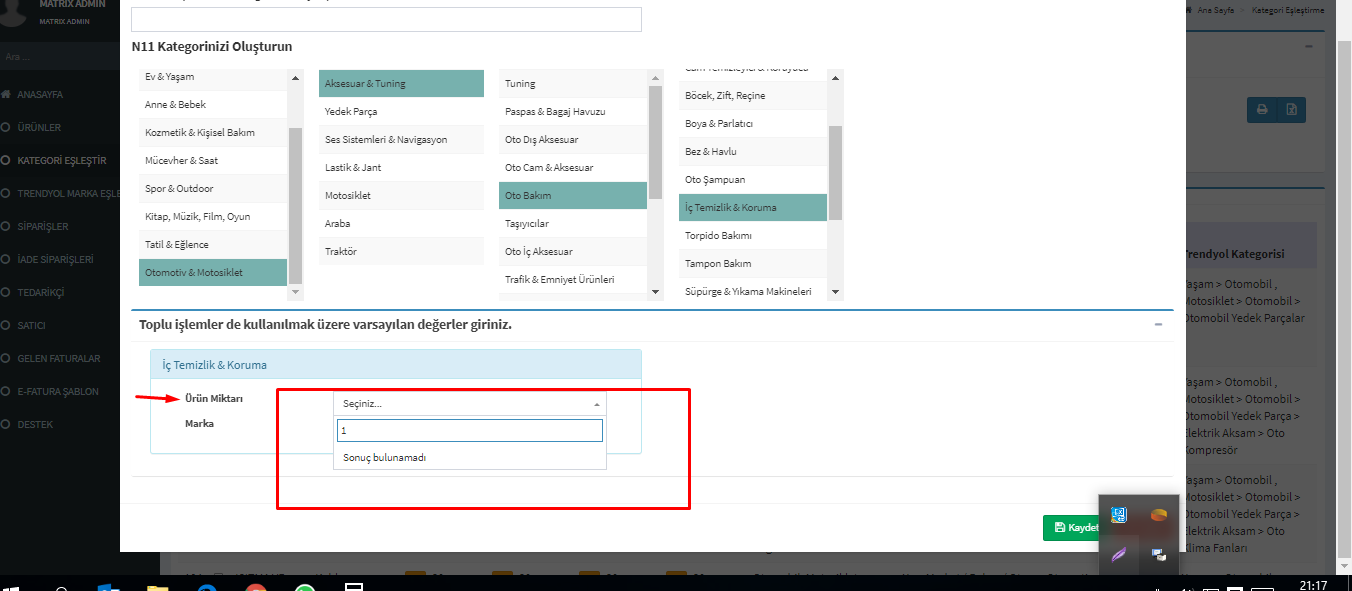The height and width of the screenshot is (591, 1352).
Task: Collapse the Toplu işlemler section with minus
Action: coord(1158,324)
